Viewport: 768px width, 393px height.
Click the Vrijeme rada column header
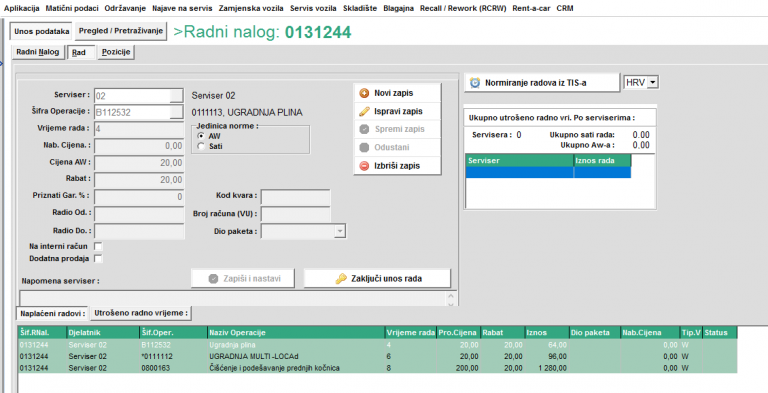point(410,333)
